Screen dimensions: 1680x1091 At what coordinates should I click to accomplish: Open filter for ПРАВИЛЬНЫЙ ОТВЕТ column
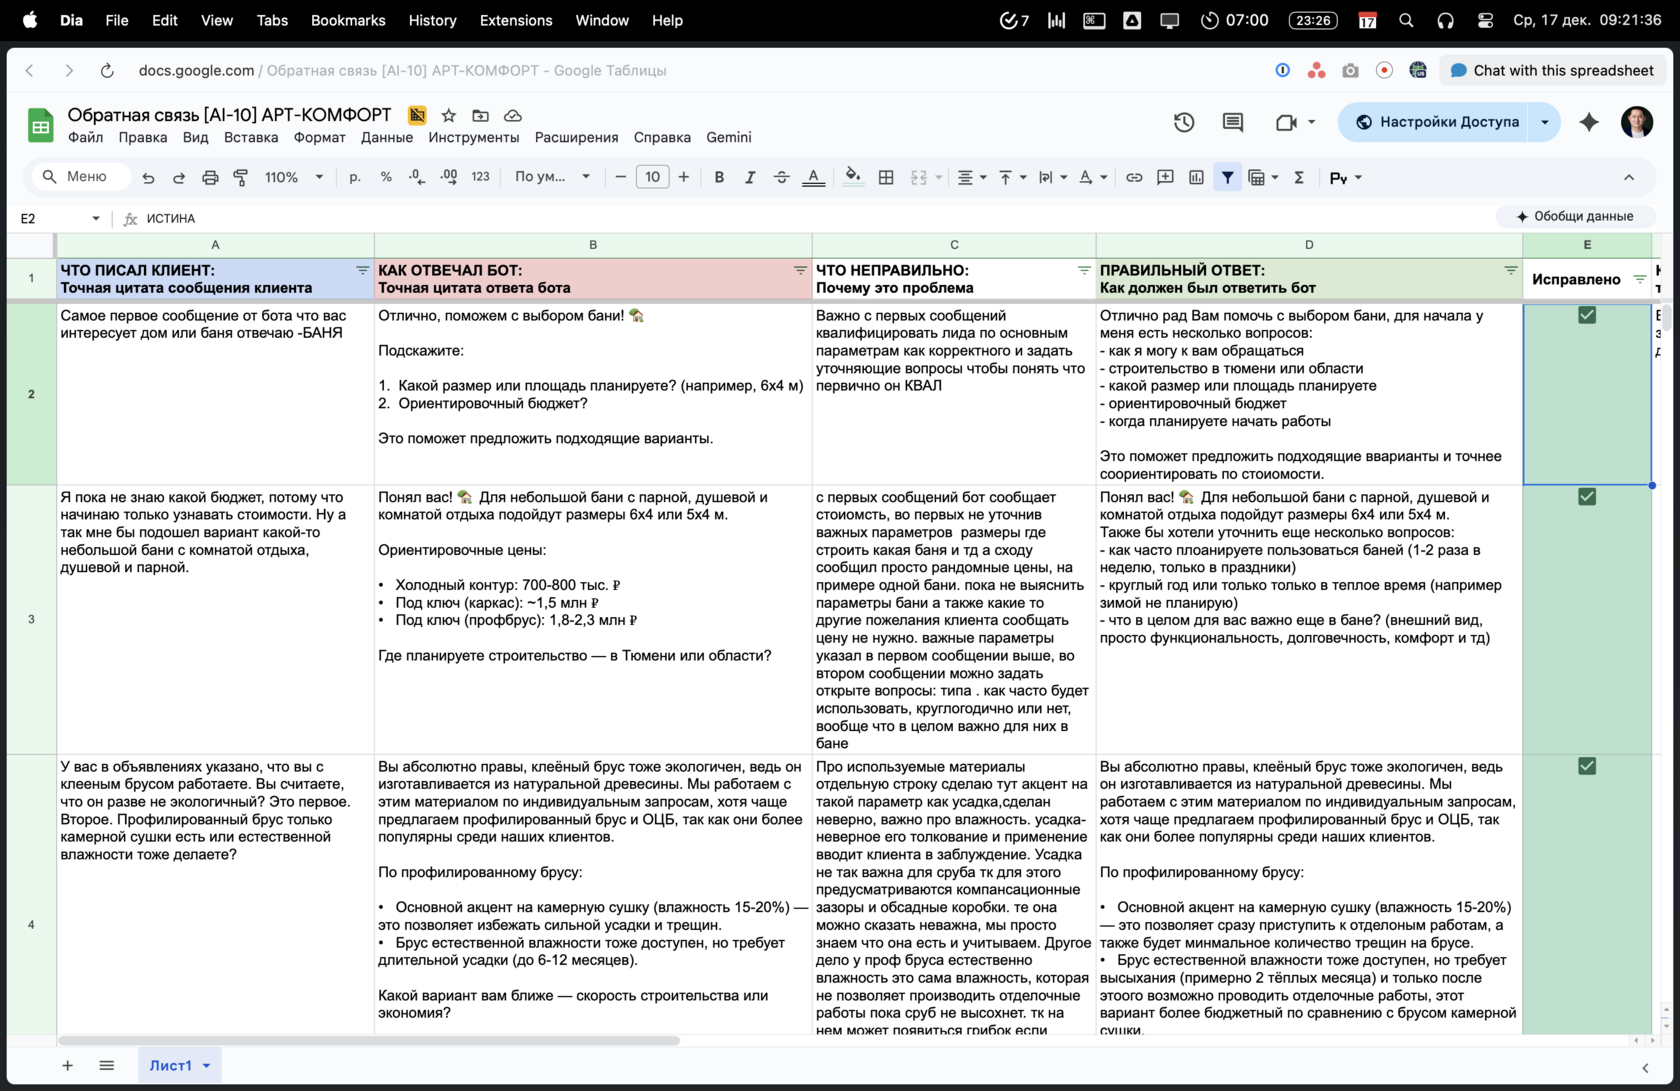click(x=1511, y=270)
